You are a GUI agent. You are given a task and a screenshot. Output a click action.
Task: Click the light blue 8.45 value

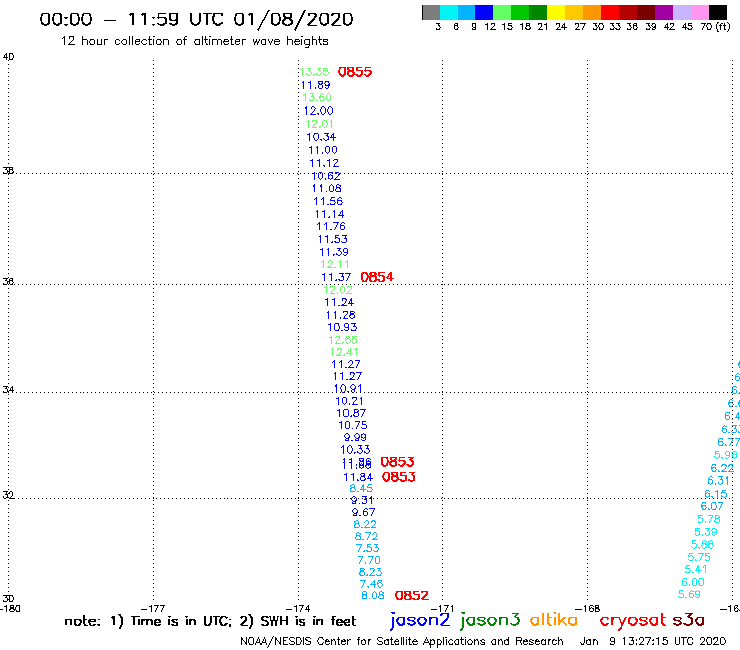[x=361, y=488]
